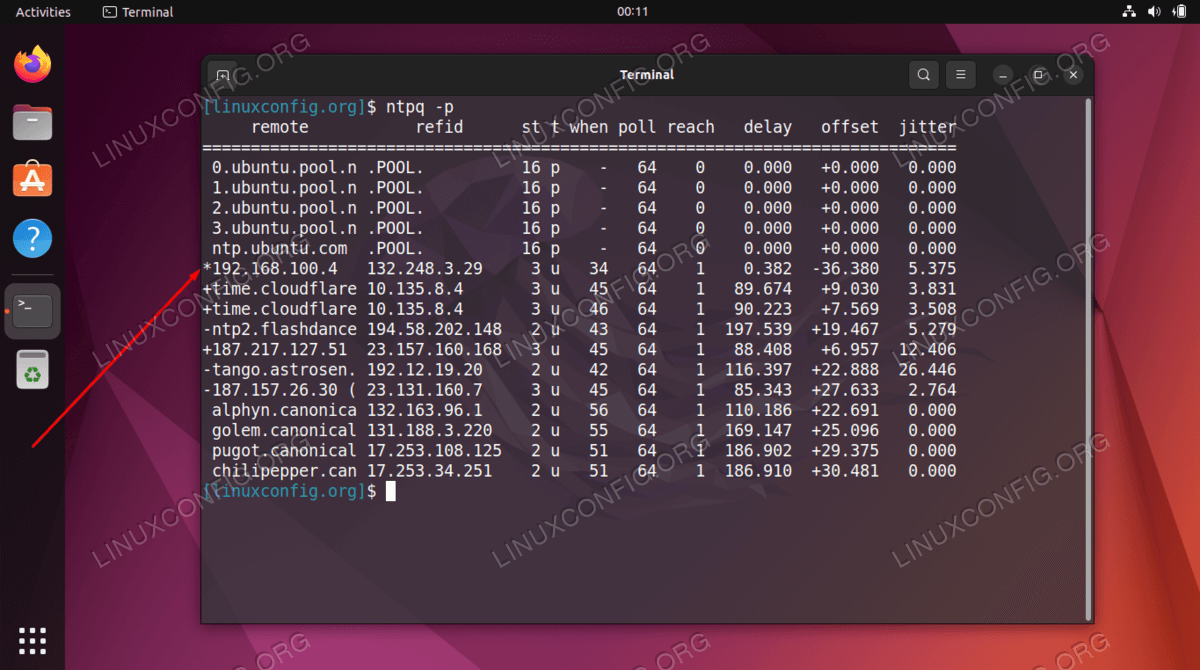This screenshot has width=1200, height=670.
Task: Click the '-ntp2.flashdance' remote entry
Action: click(x=279, y=329)
